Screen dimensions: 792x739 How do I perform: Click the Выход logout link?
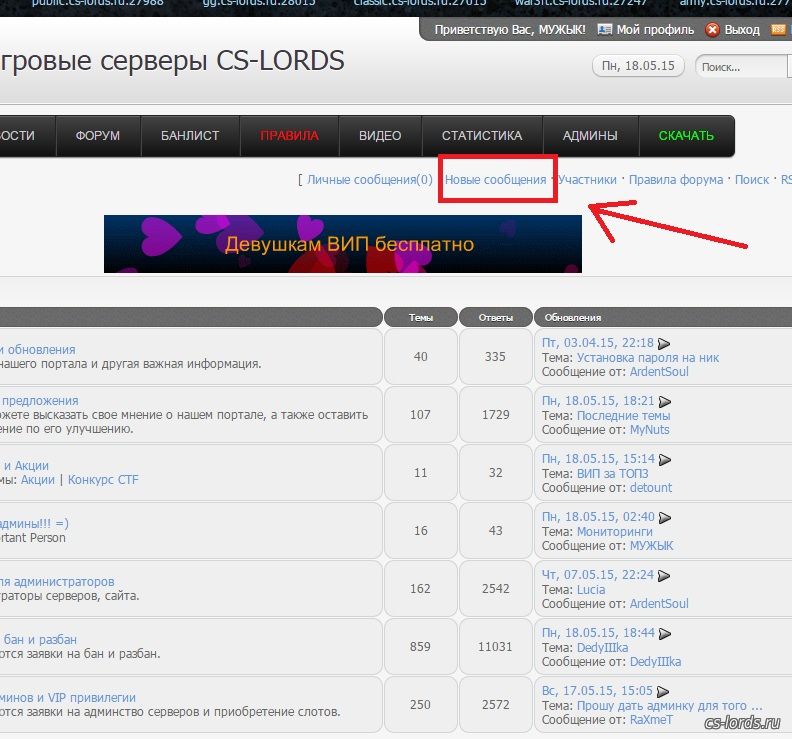[x=742, y=30]
